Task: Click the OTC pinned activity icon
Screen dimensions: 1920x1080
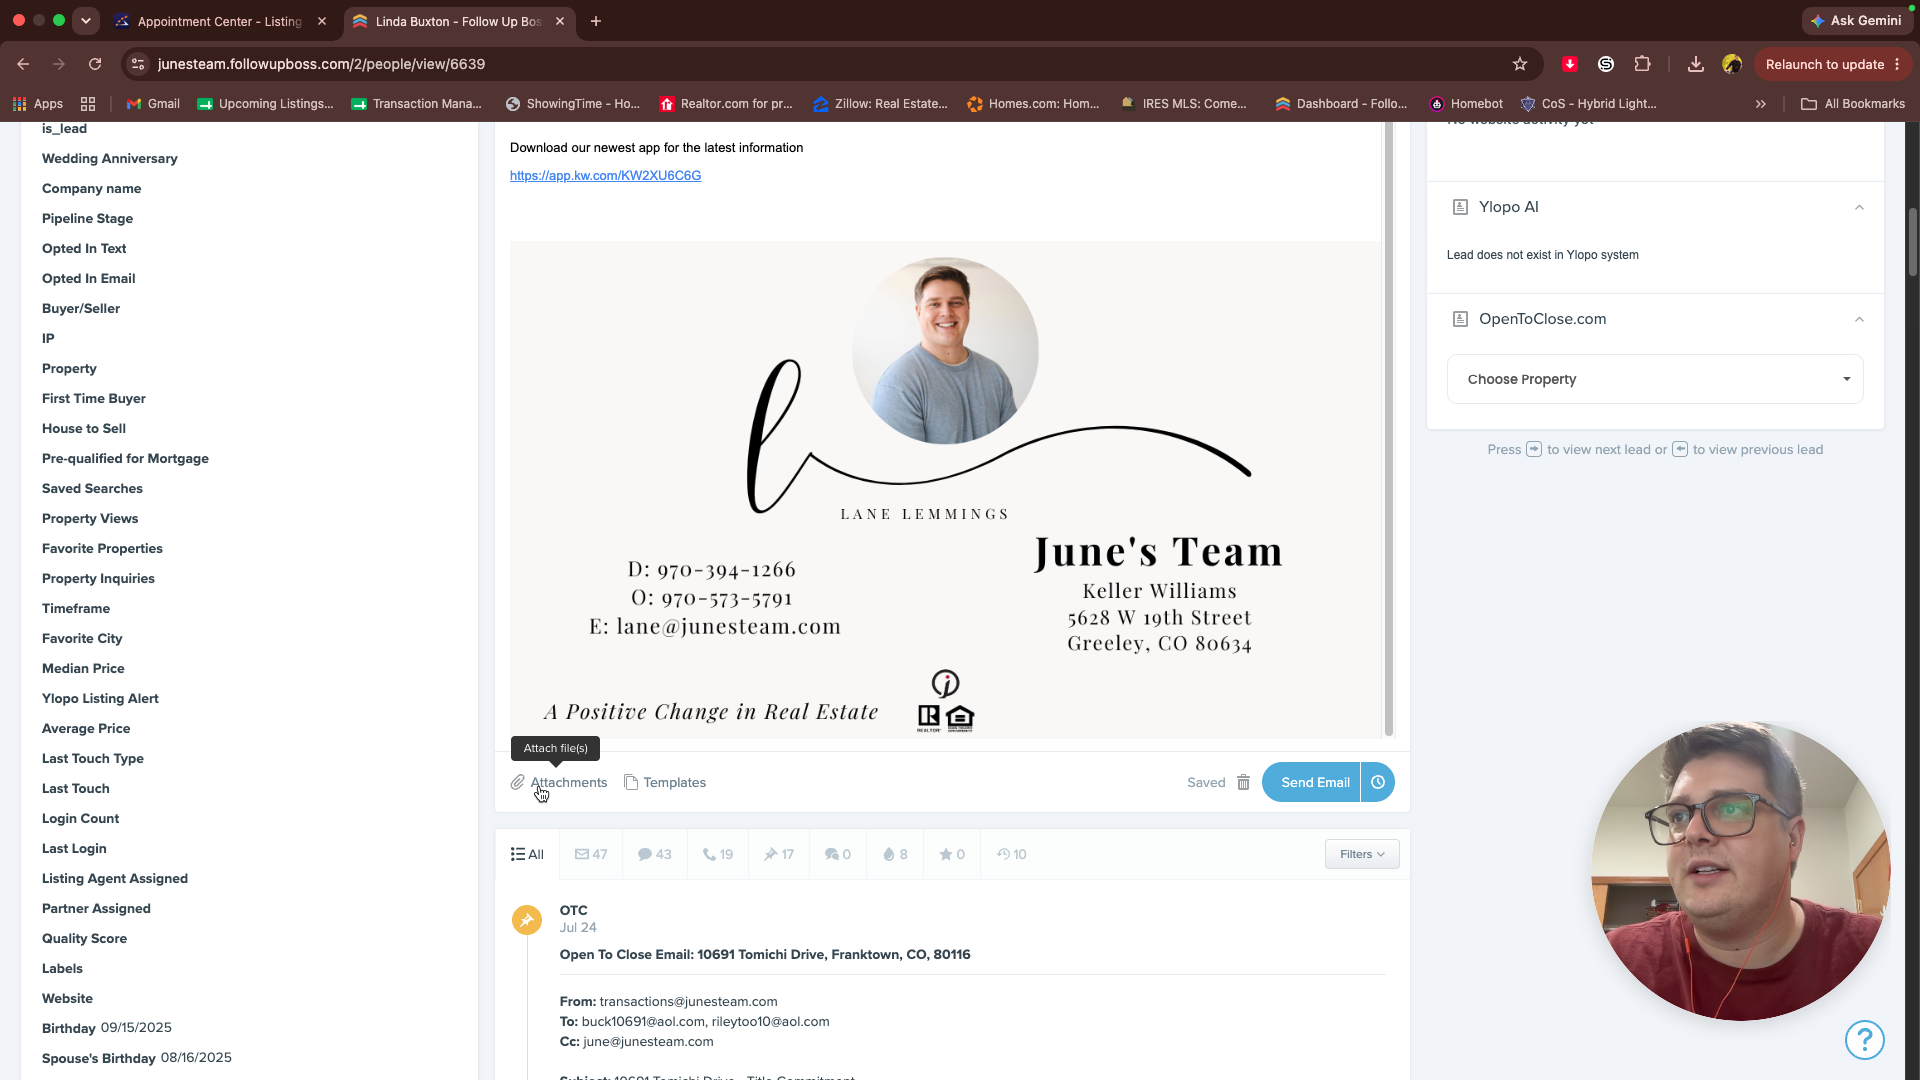Action: point(527,920)
